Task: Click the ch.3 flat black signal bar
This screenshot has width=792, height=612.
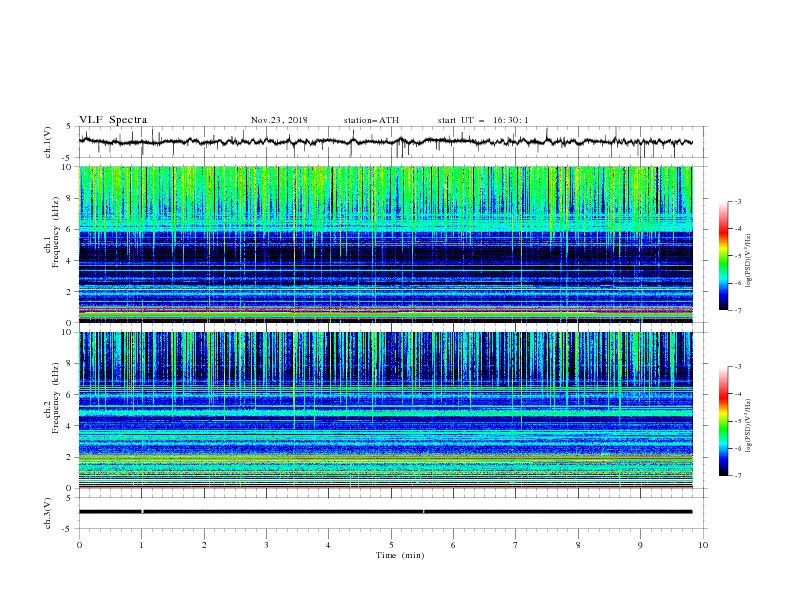Action: 385,512
